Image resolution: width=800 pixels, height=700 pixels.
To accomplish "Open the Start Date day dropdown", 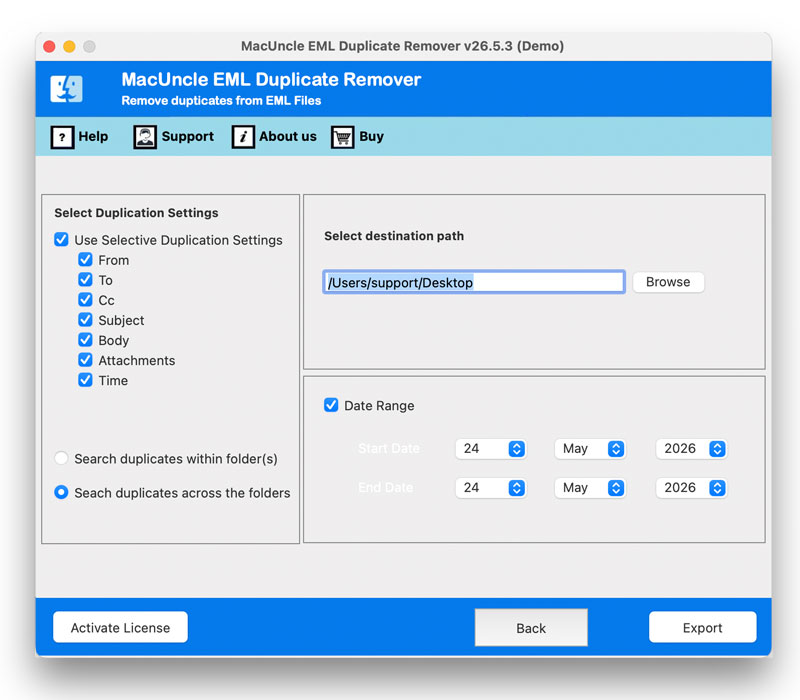I will coord(491,448).
